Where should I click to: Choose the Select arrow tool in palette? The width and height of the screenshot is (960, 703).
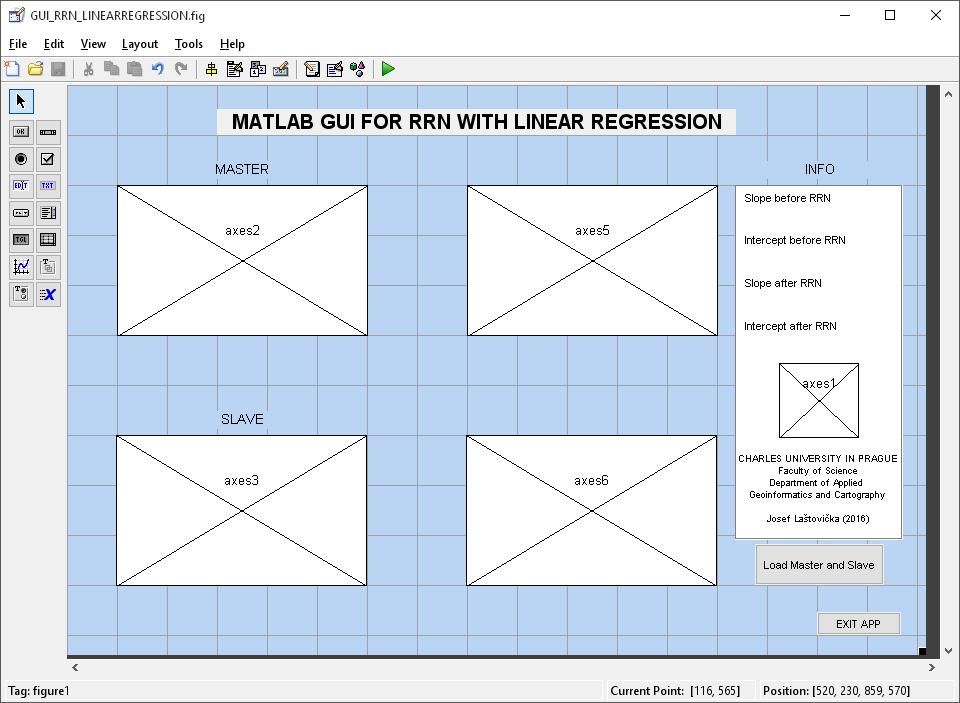[21, 101]
